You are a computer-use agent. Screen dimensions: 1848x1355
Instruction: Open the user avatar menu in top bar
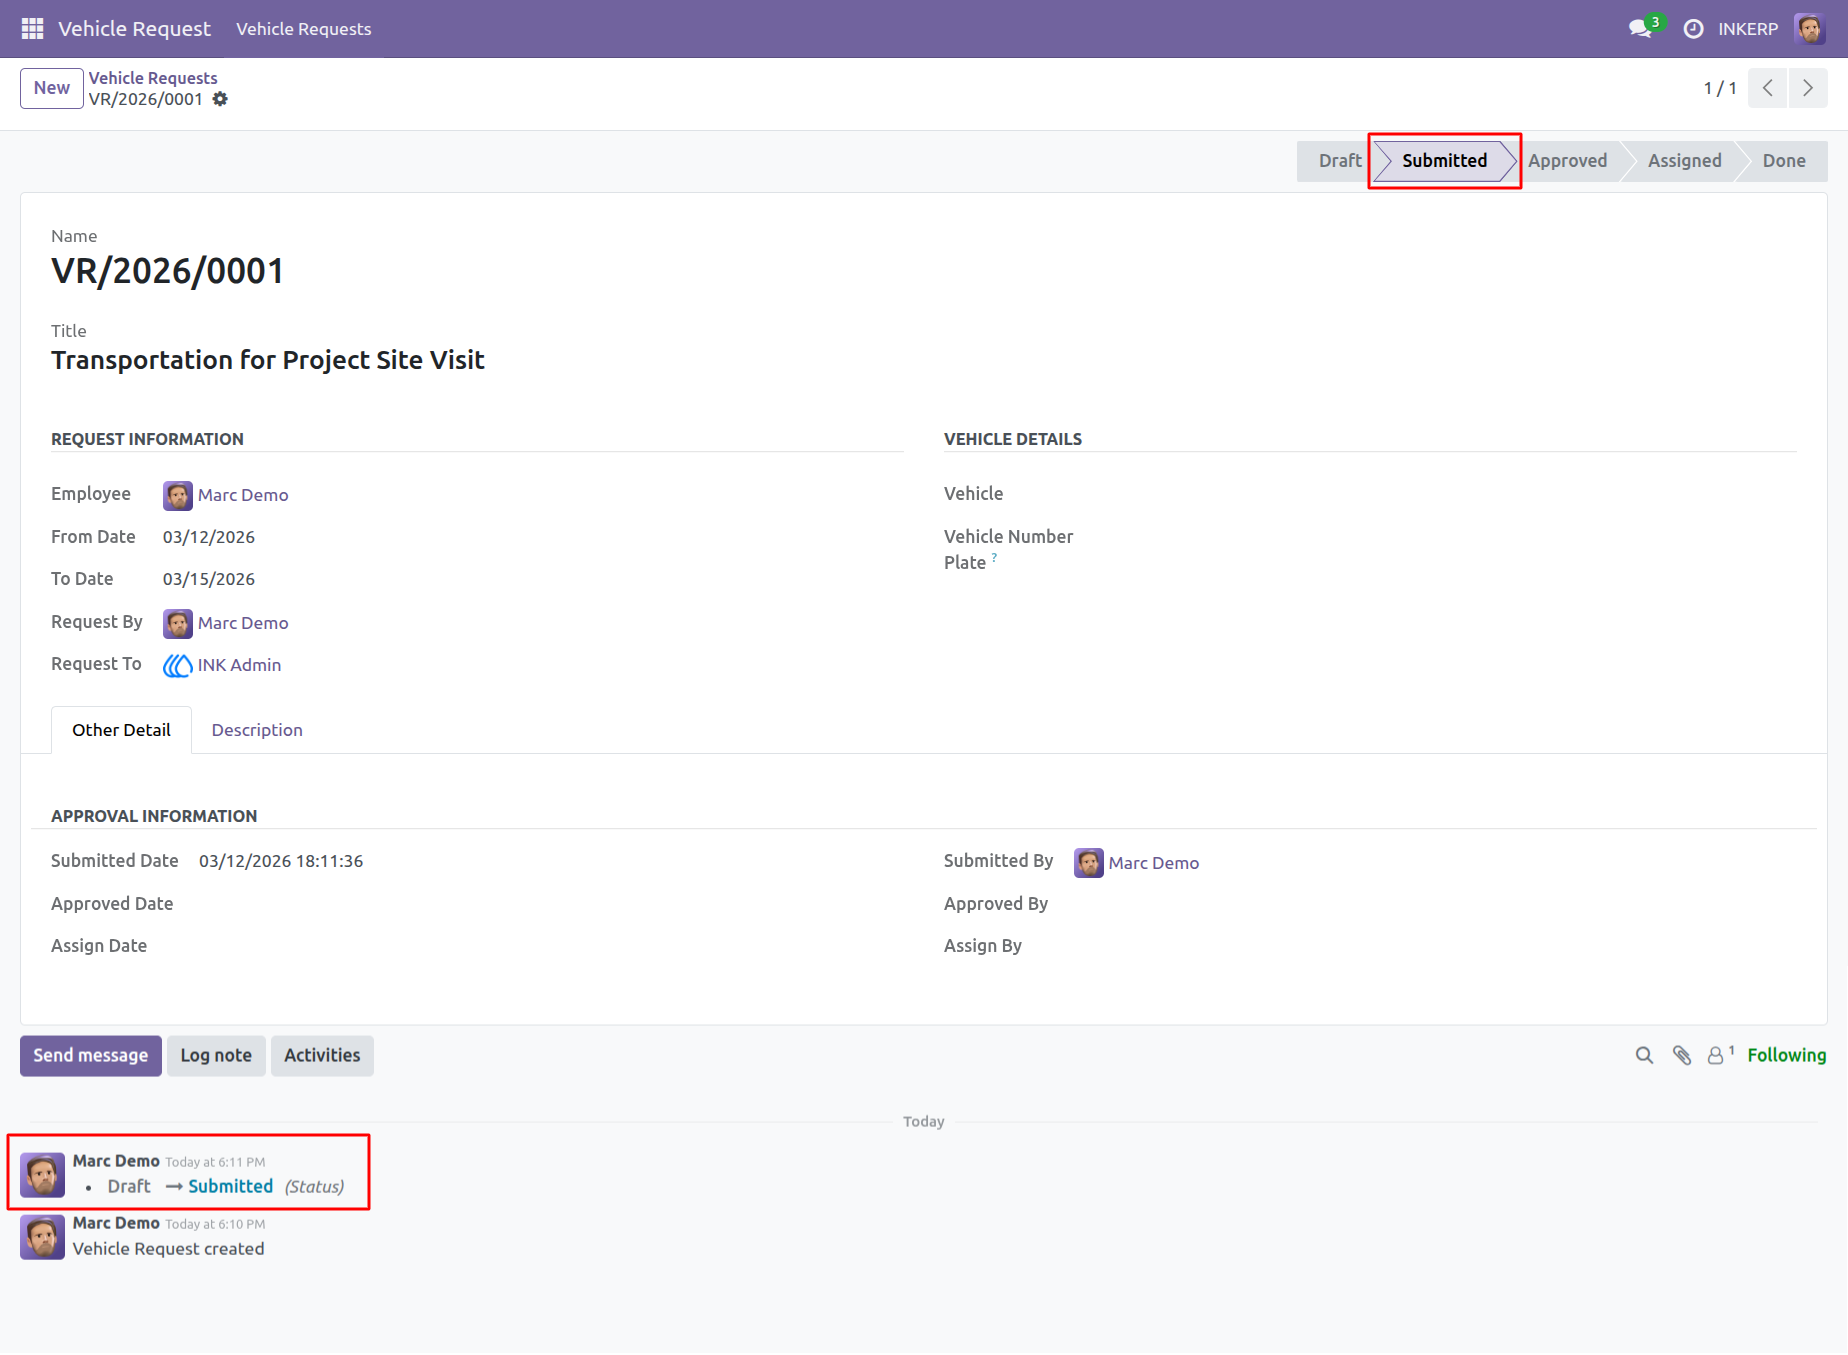tap(1810, 29)
